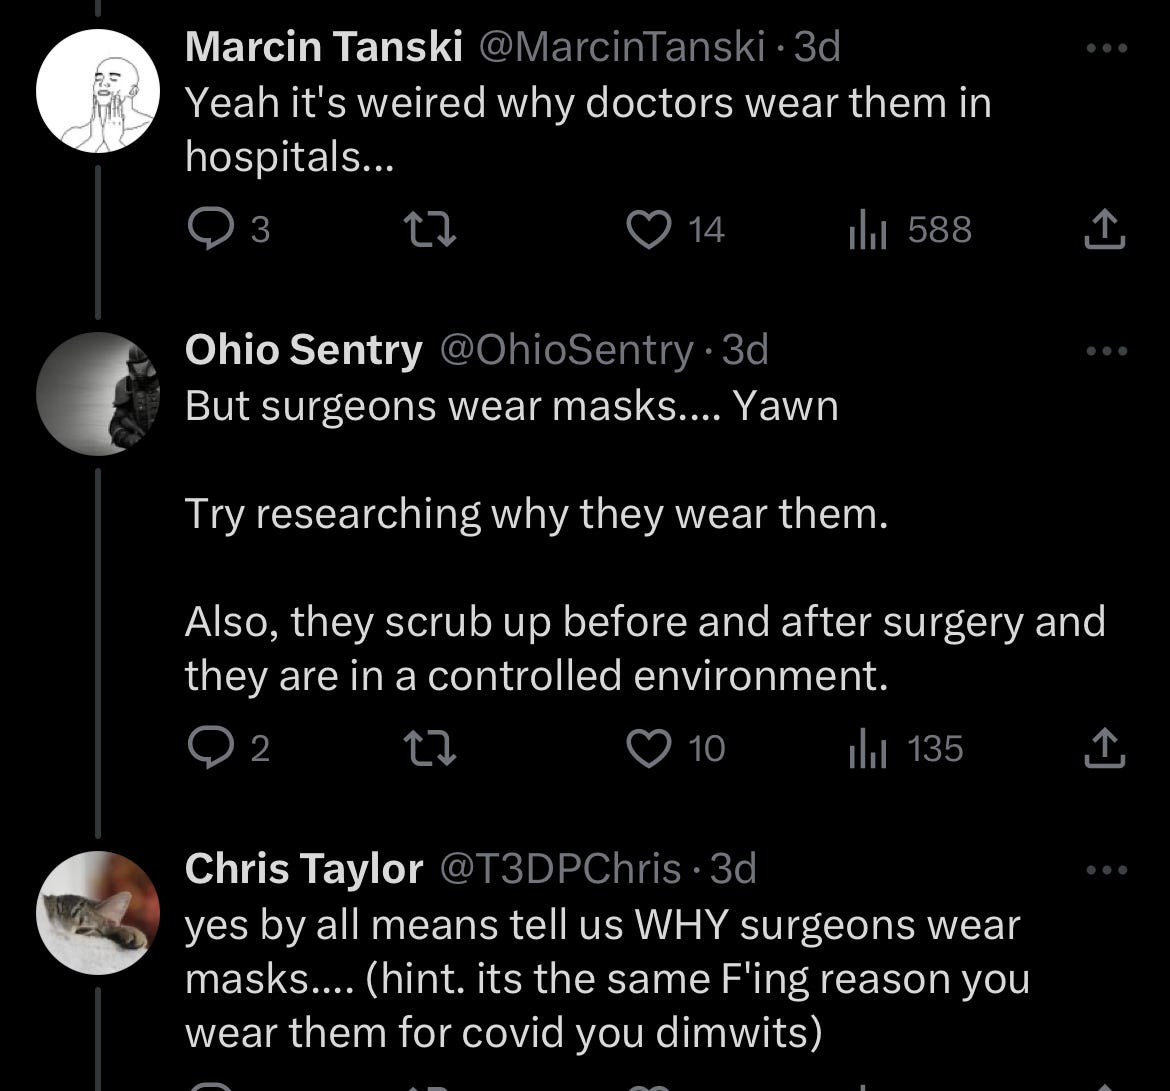Share Ohio Sentry's tweet
The height and width of the screenshot is (1091, 1170).
(x=1106, y=748)
